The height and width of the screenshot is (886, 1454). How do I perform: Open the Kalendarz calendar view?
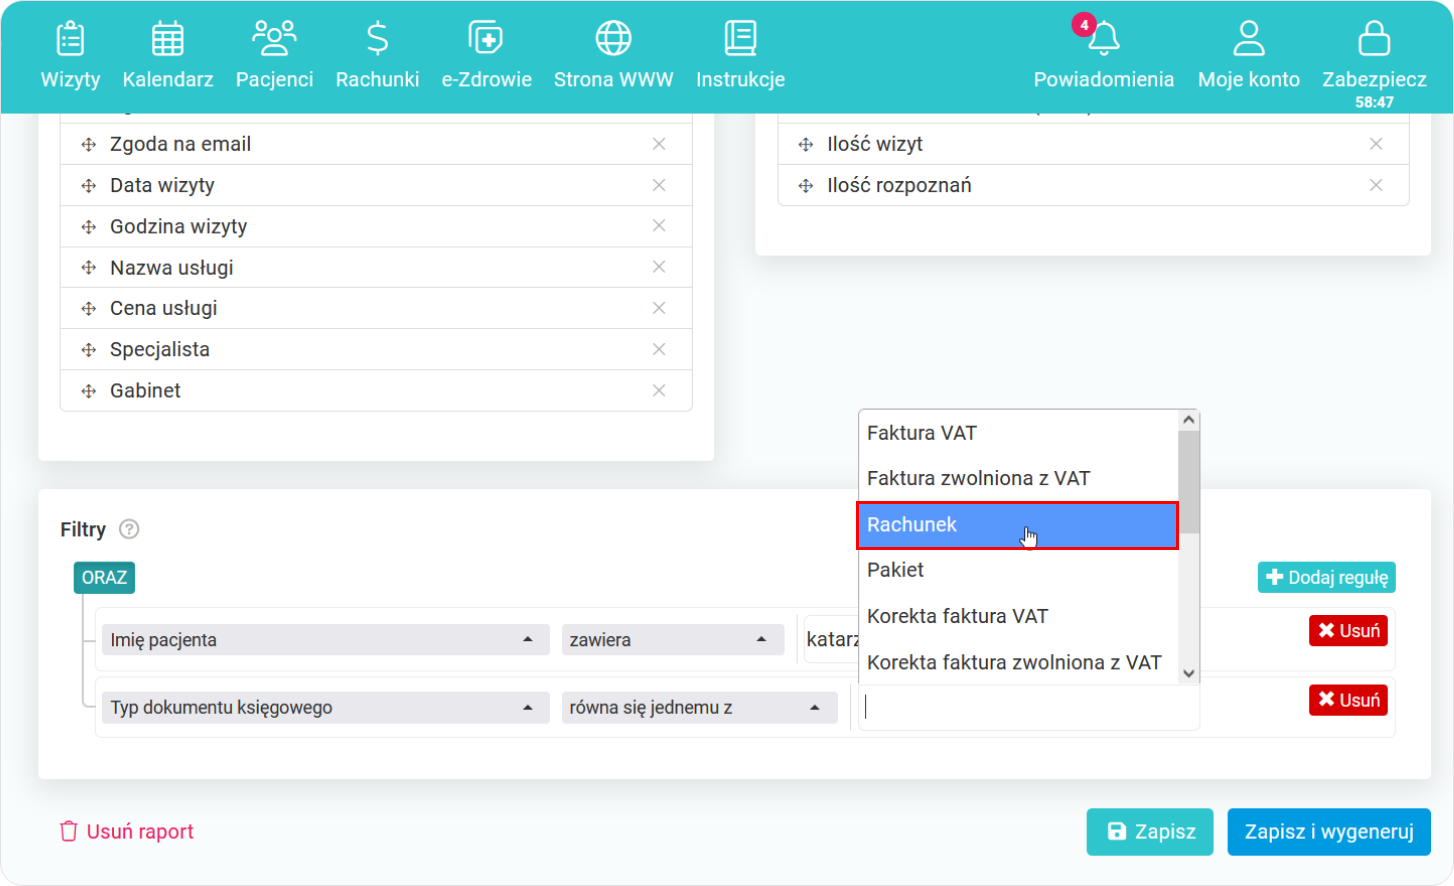pos(168,56)
